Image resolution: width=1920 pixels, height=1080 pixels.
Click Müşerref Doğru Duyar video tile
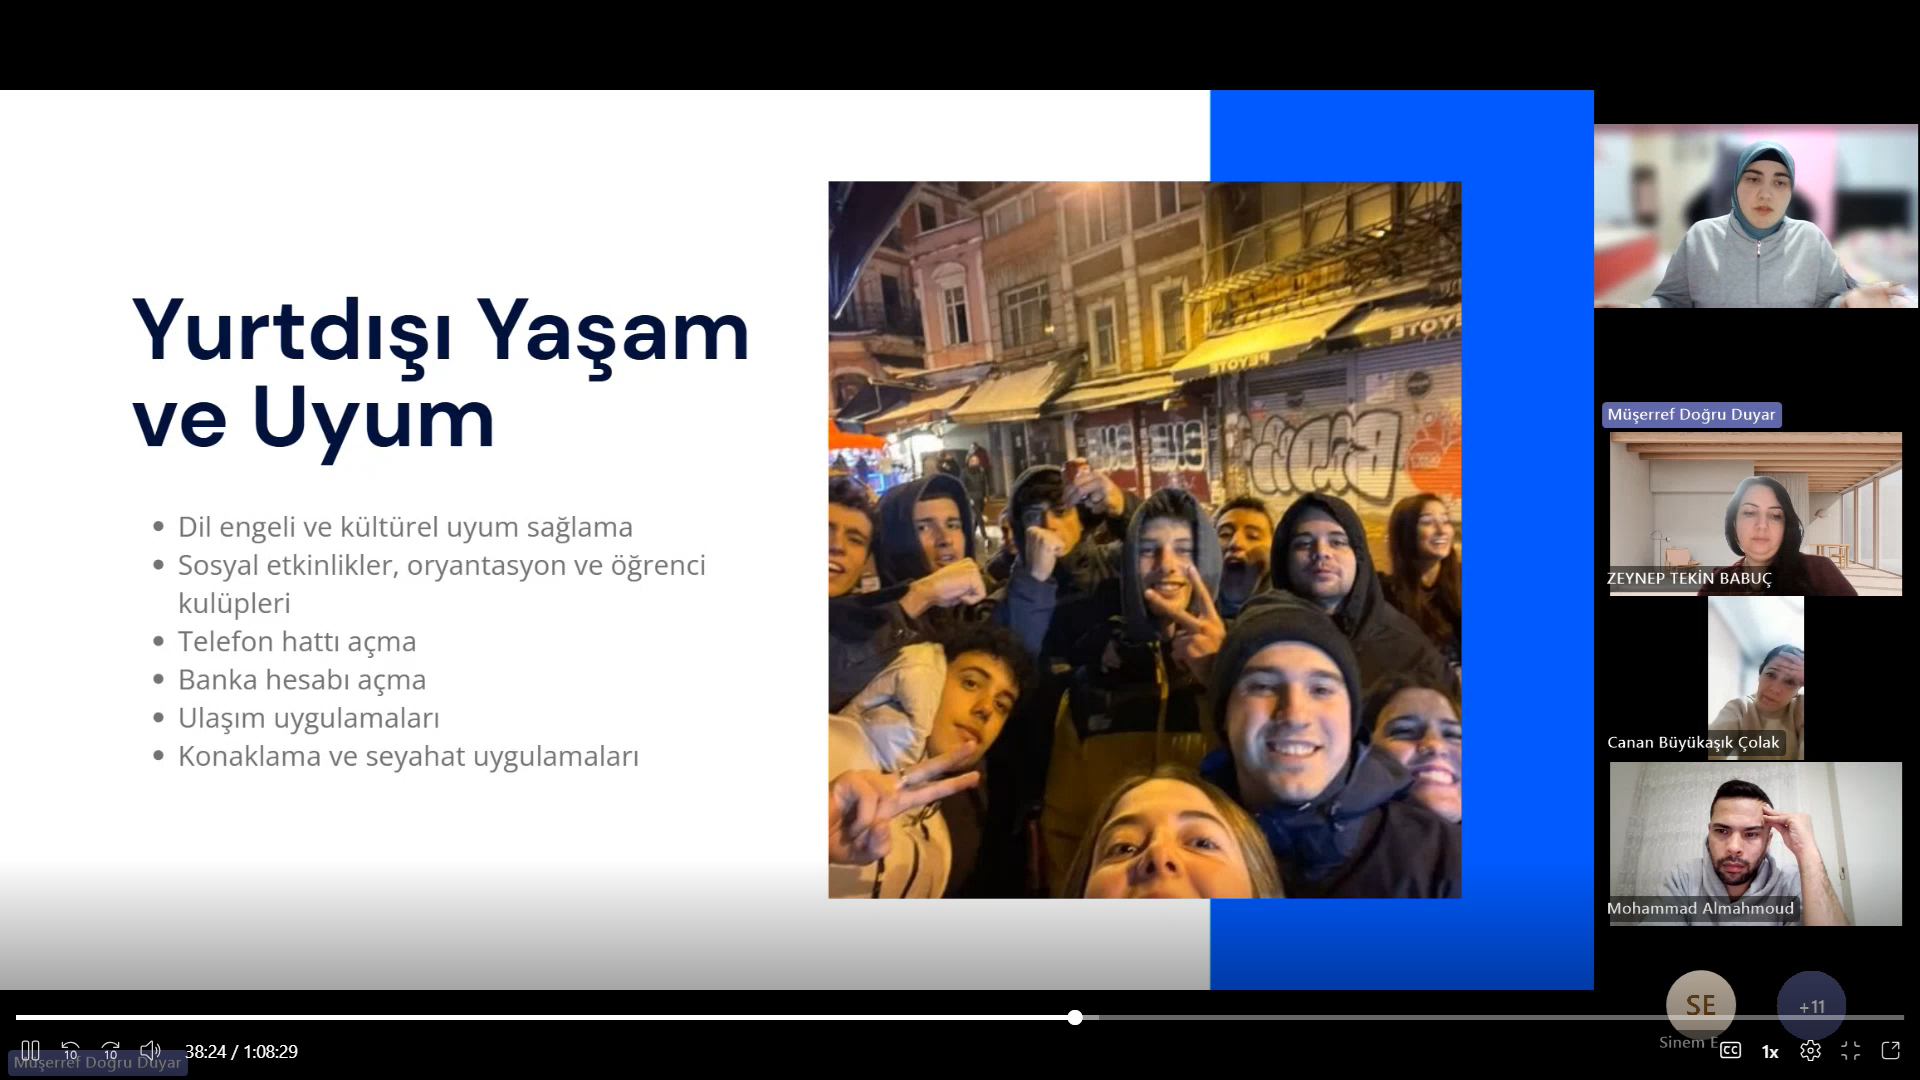1755,216
